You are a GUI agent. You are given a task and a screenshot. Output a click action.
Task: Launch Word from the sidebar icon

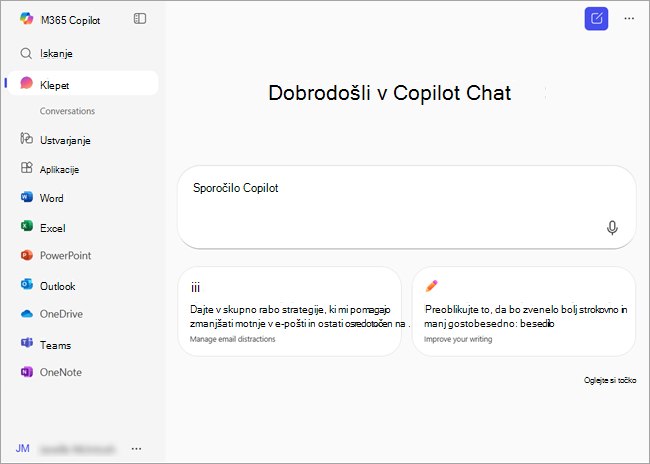(x=27, y=197)
